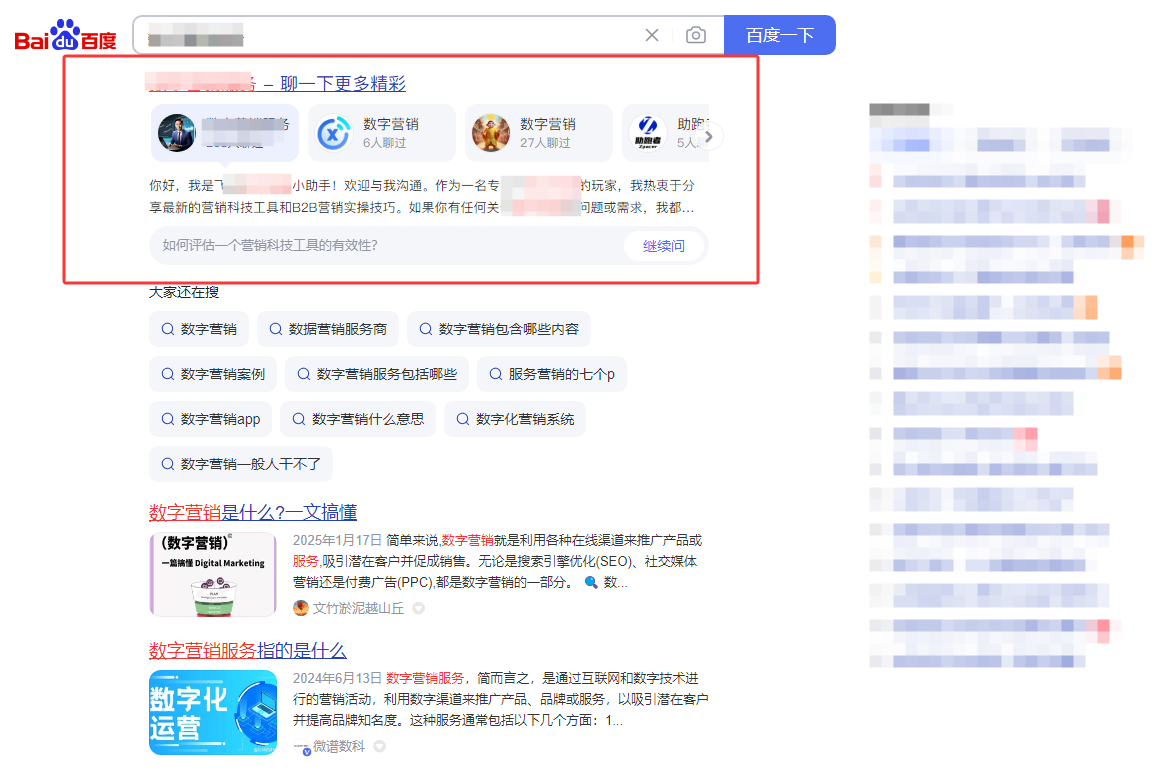Search related term 数字化营销系统
Screen dimensions: 1175x770
(x=516, y=419)
